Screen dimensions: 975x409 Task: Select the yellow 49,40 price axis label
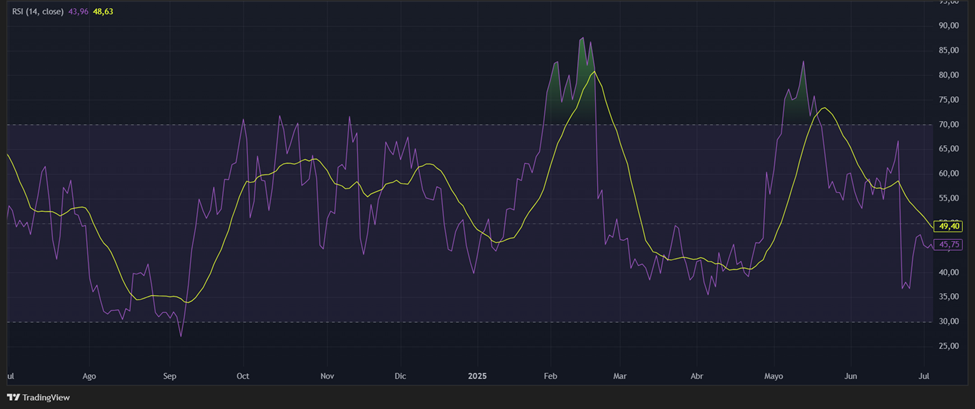pos(948,226)
